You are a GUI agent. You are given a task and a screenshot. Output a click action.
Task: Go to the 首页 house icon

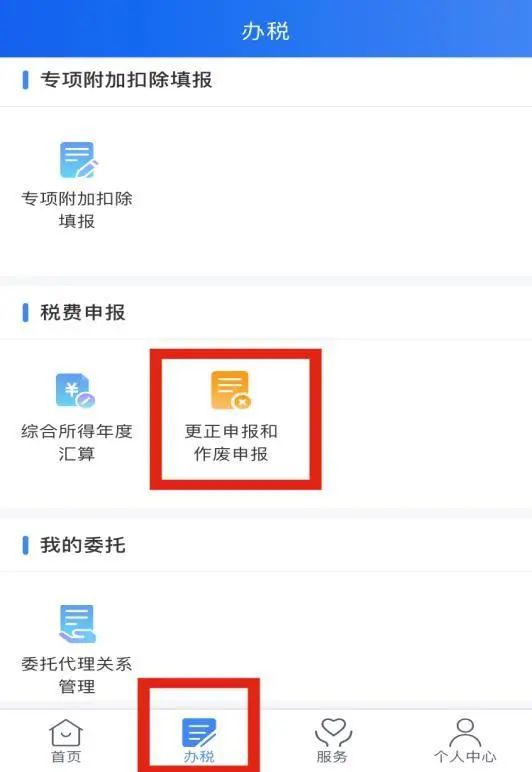coord(66,732)
